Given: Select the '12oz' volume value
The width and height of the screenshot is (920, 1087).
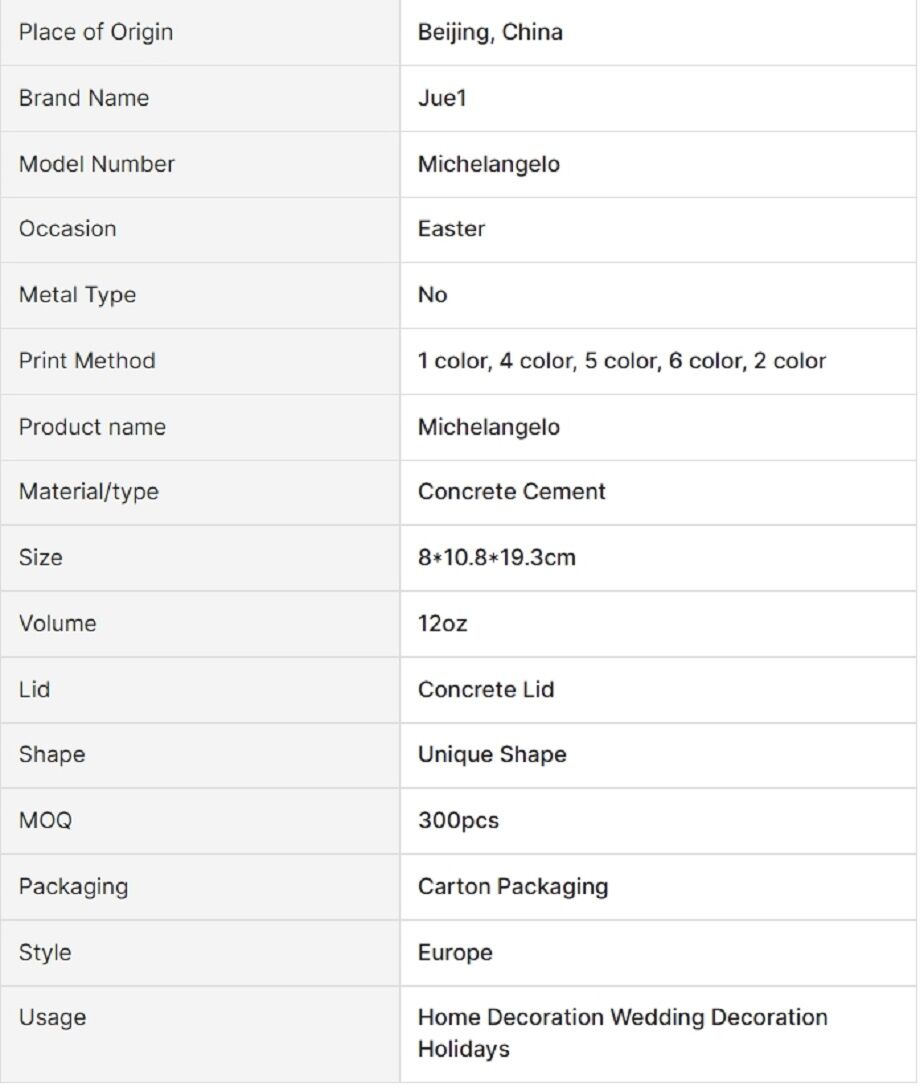Looking at the screenshot, I should pyautogui.click(x=442, y=624).
